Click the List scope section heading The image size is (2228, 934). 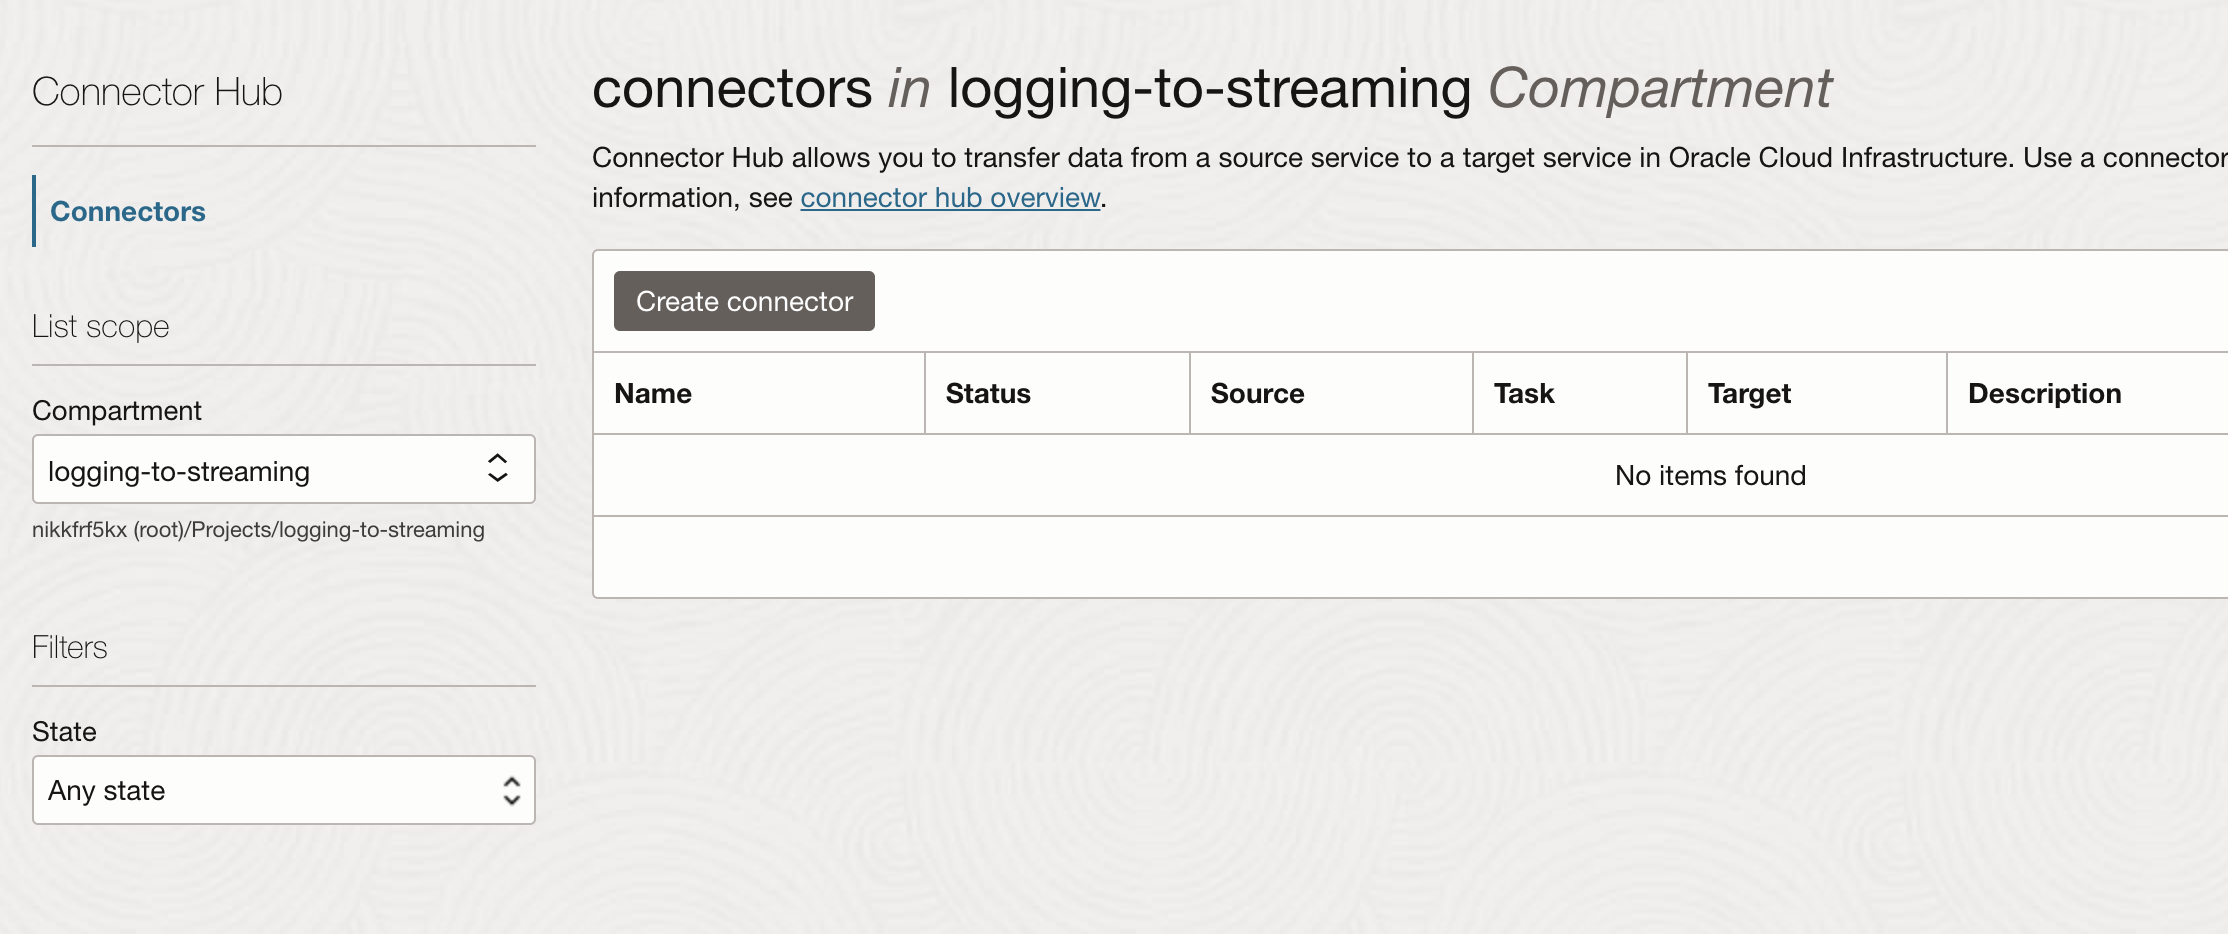(x=100, y=326)
